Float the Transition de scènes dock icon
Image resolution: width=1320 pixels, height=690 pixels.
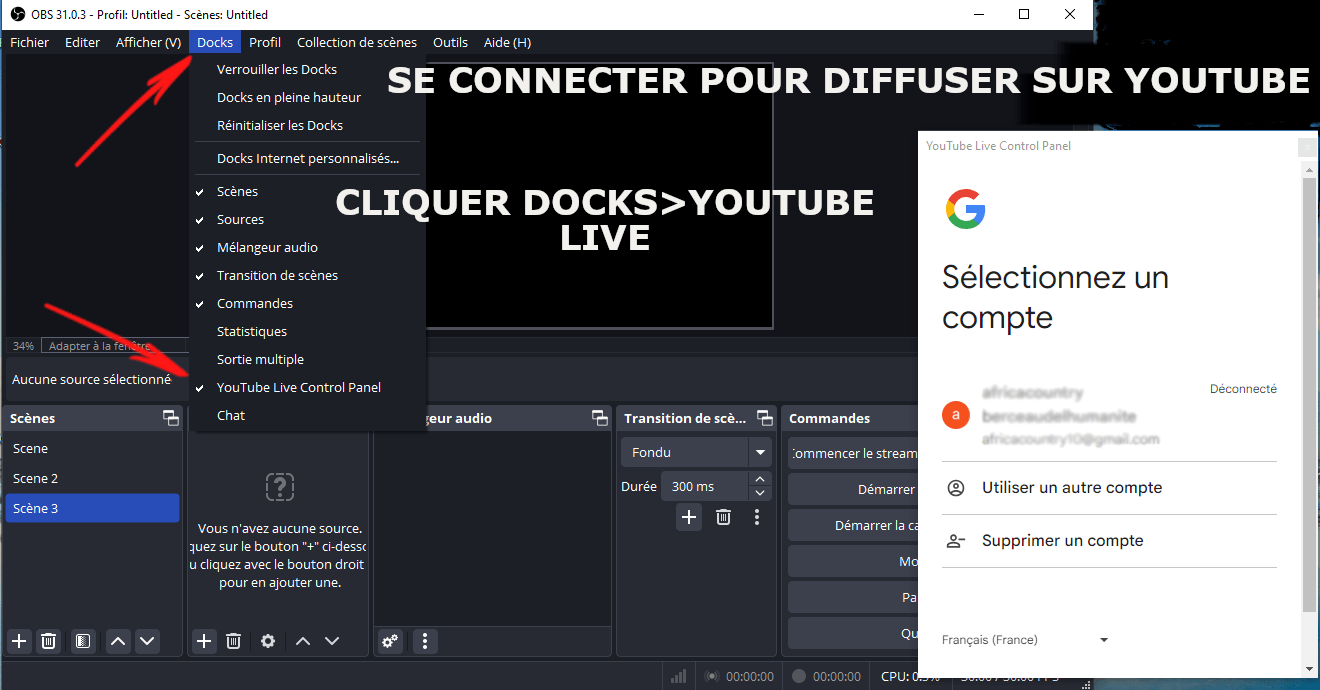point(765,418)
